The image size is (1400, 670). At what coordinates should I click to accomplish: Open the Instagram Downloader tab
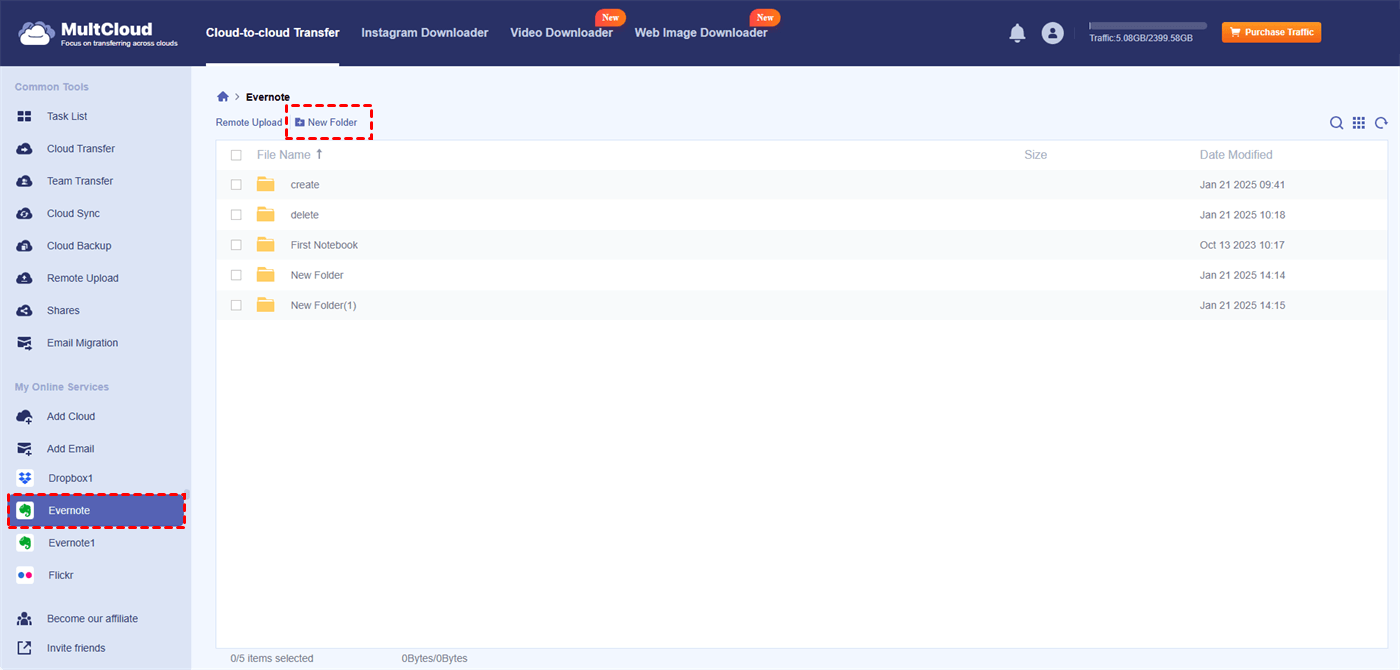[x=425, y=33]
